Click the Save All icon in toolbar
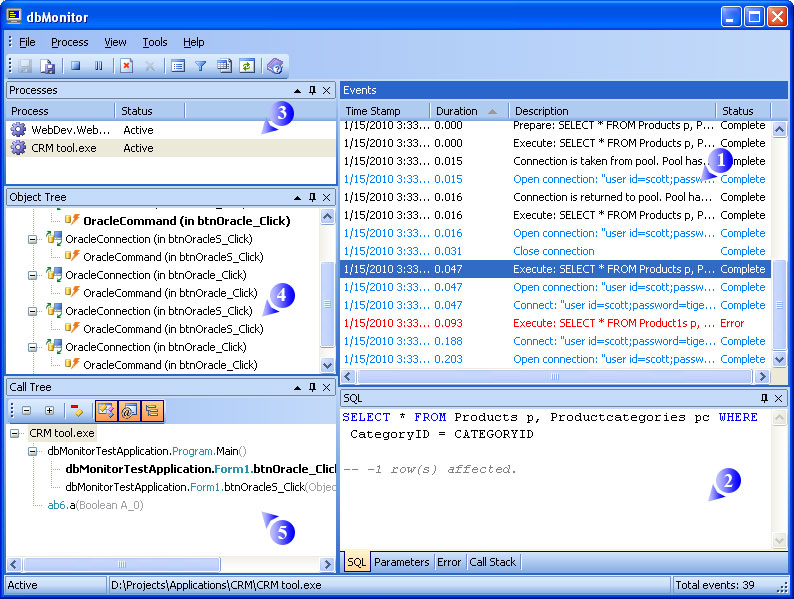 48,66
